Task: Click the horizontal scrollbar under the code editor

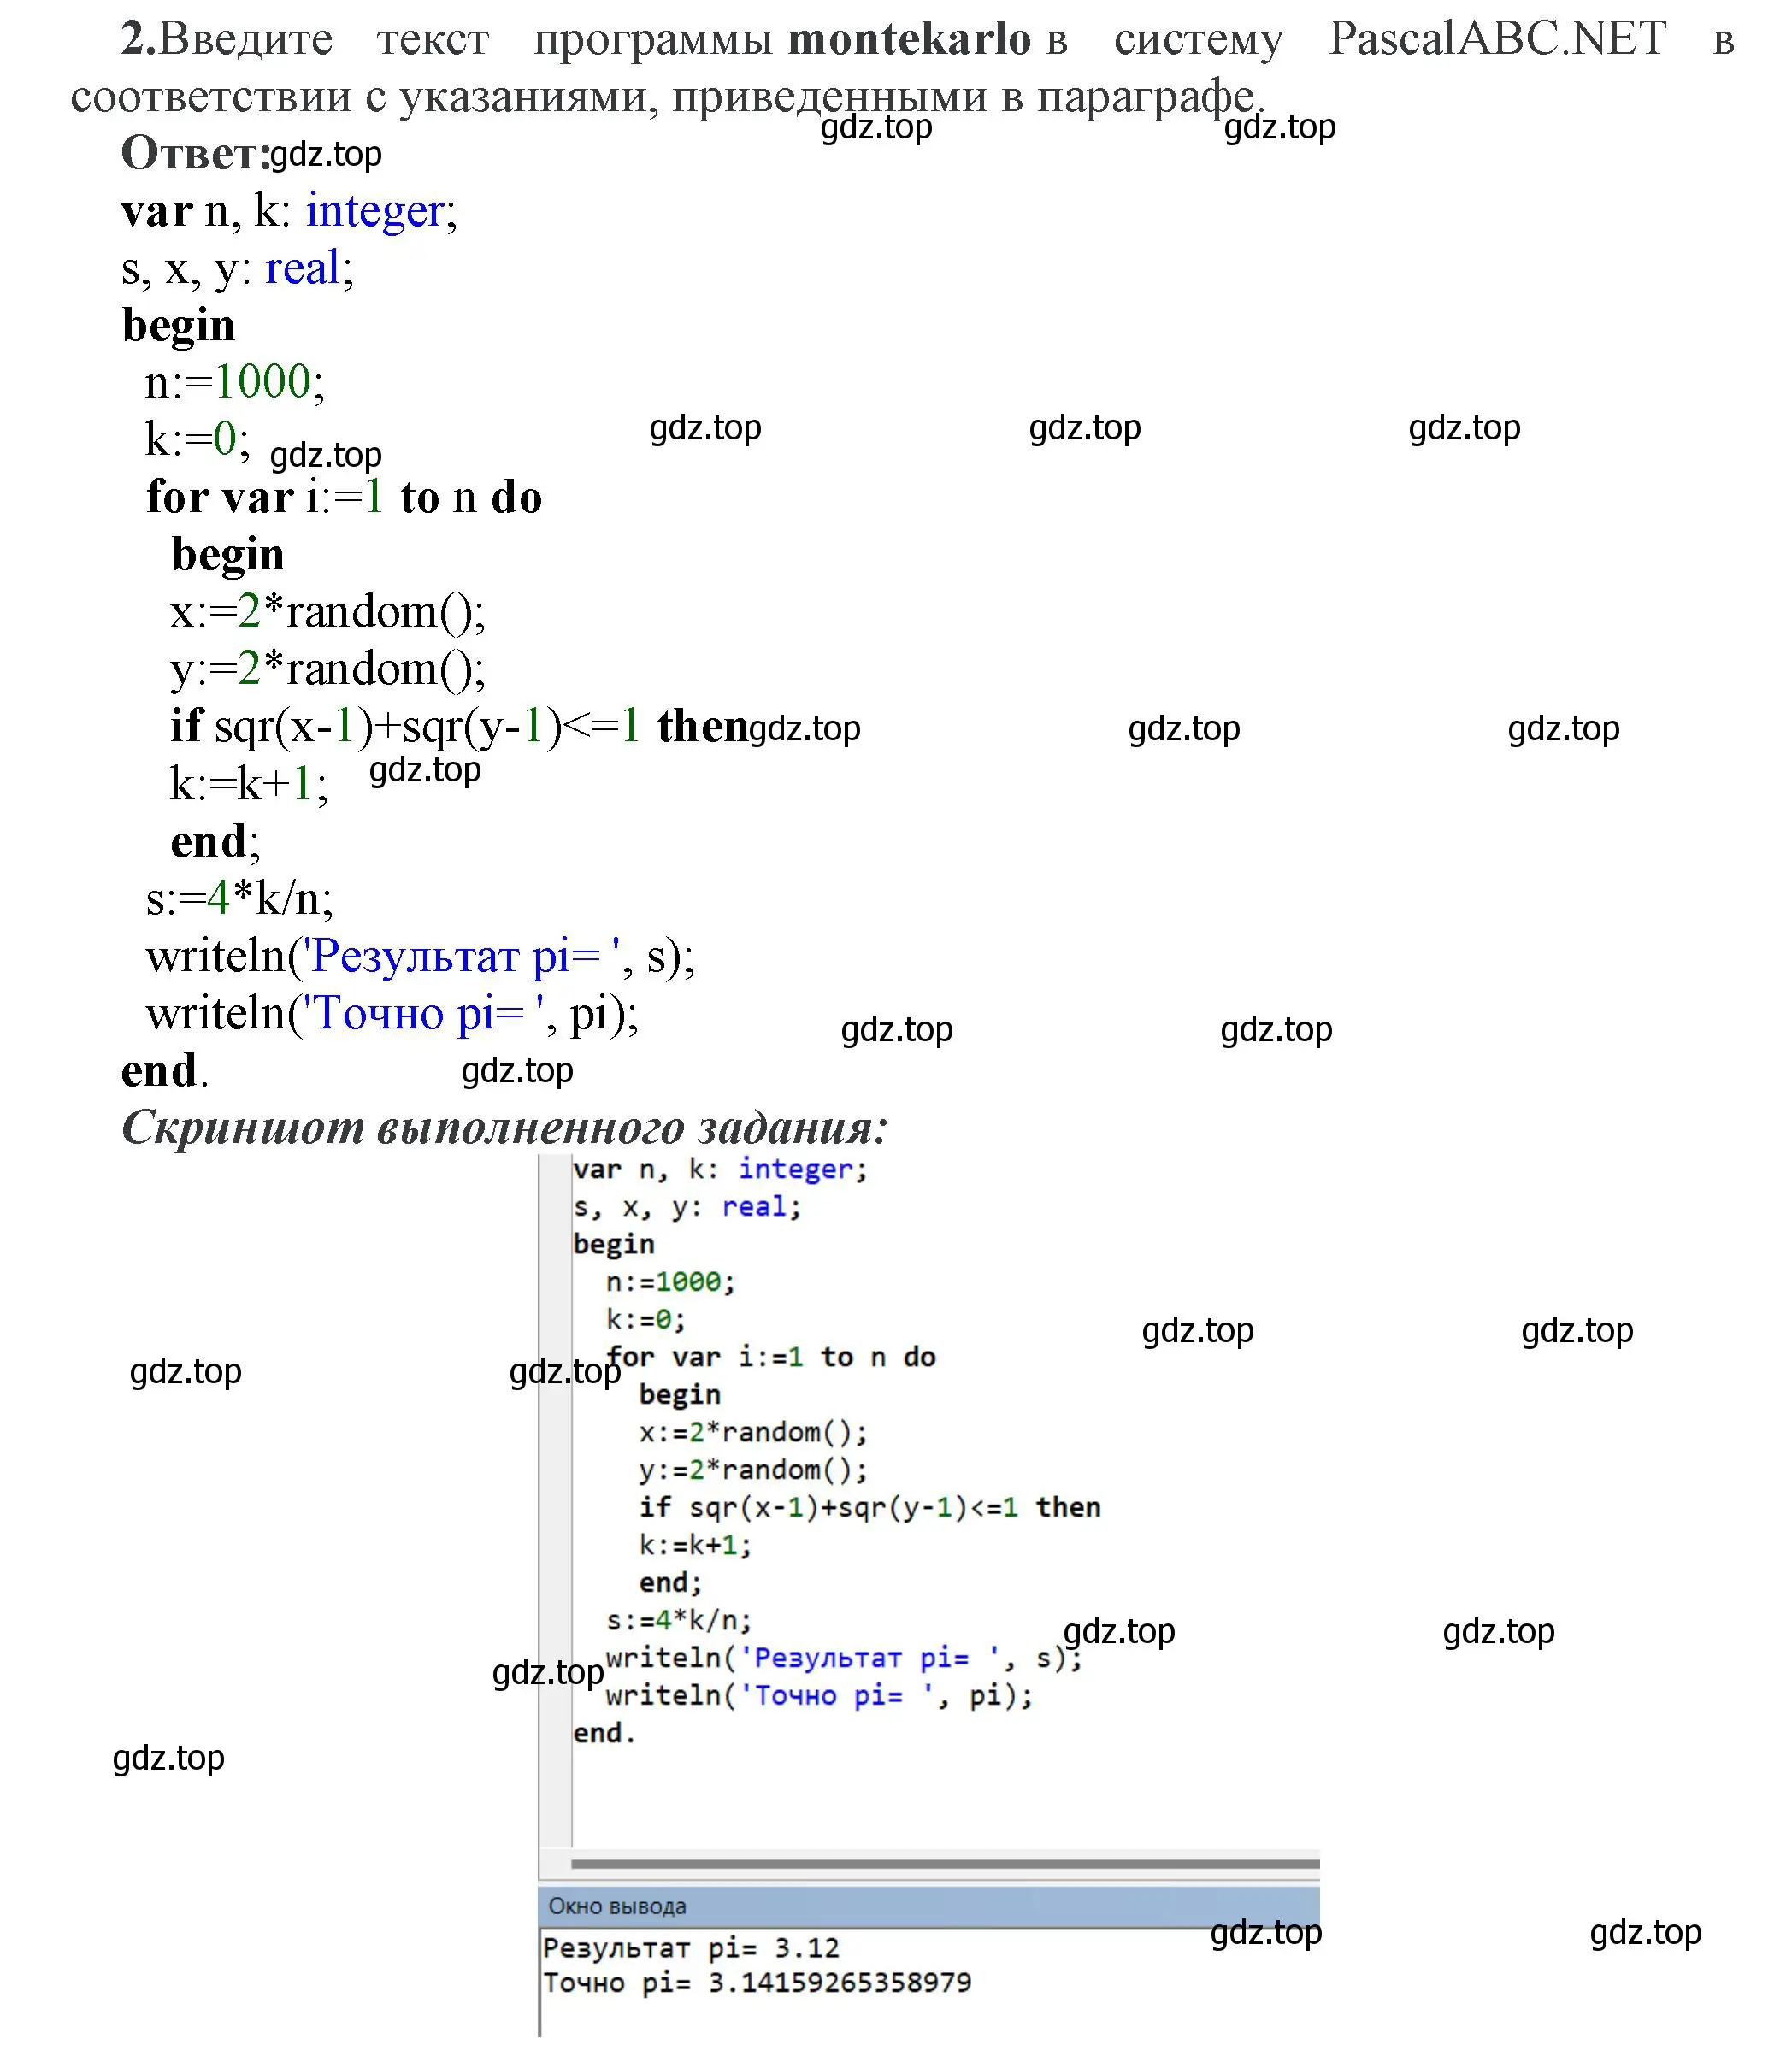Action: (945, 1864)
